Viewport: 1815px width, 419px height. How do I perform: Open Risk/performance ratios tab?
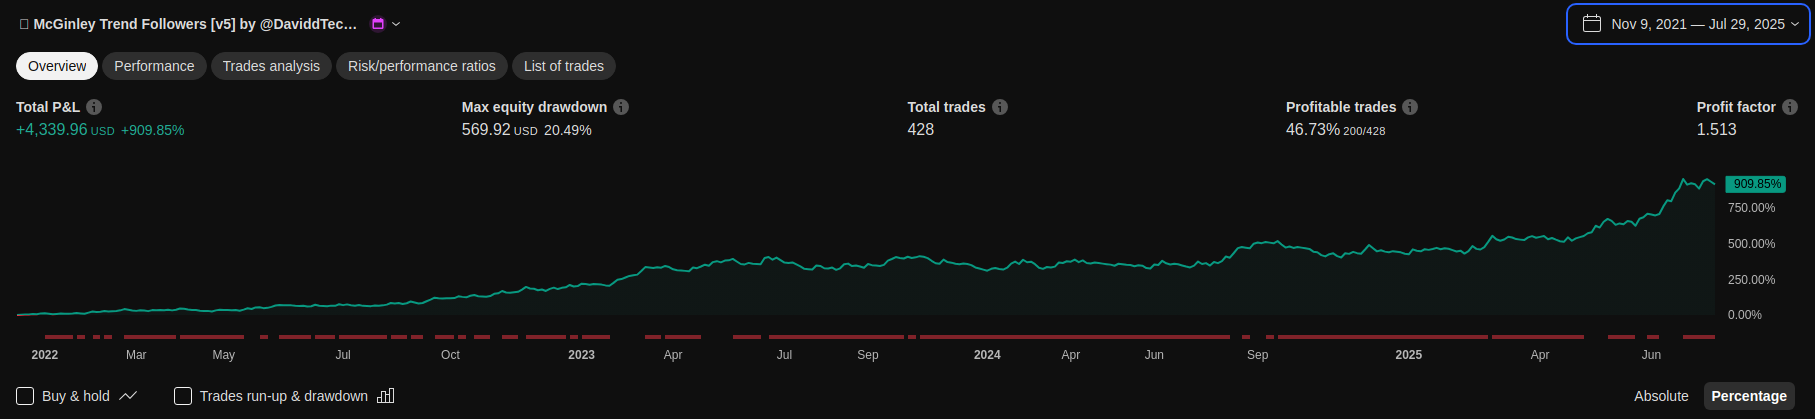coord(421,66)
